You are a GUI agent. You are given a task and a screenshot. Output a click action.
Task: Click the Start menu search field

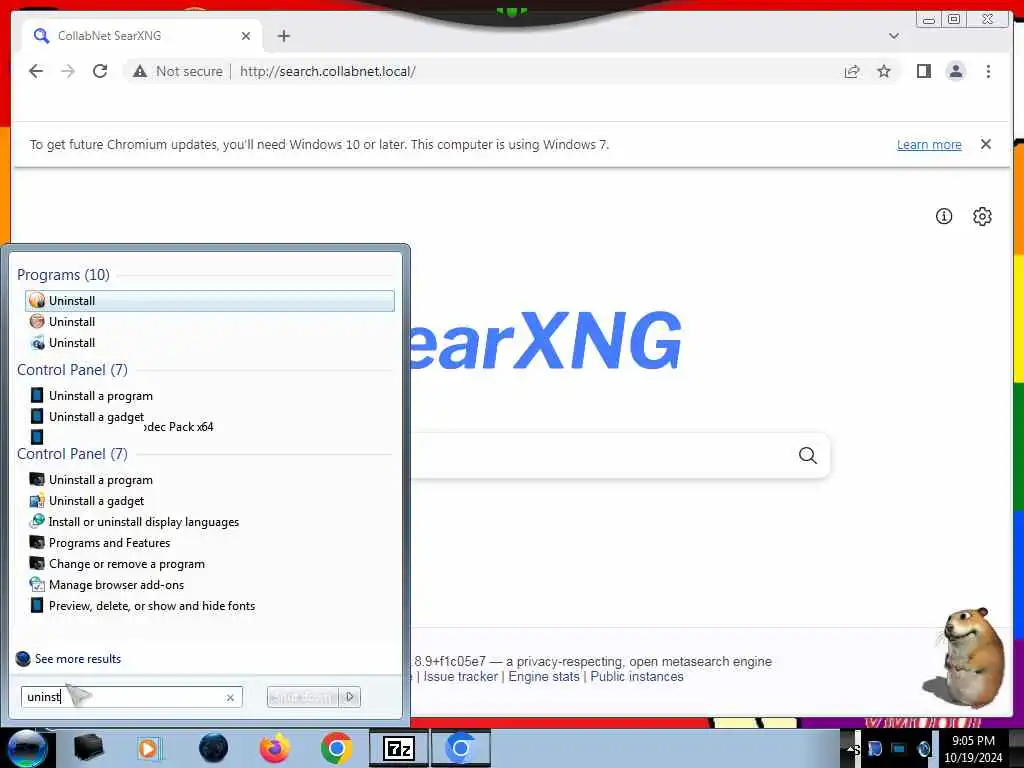click(x=131, y=697)
